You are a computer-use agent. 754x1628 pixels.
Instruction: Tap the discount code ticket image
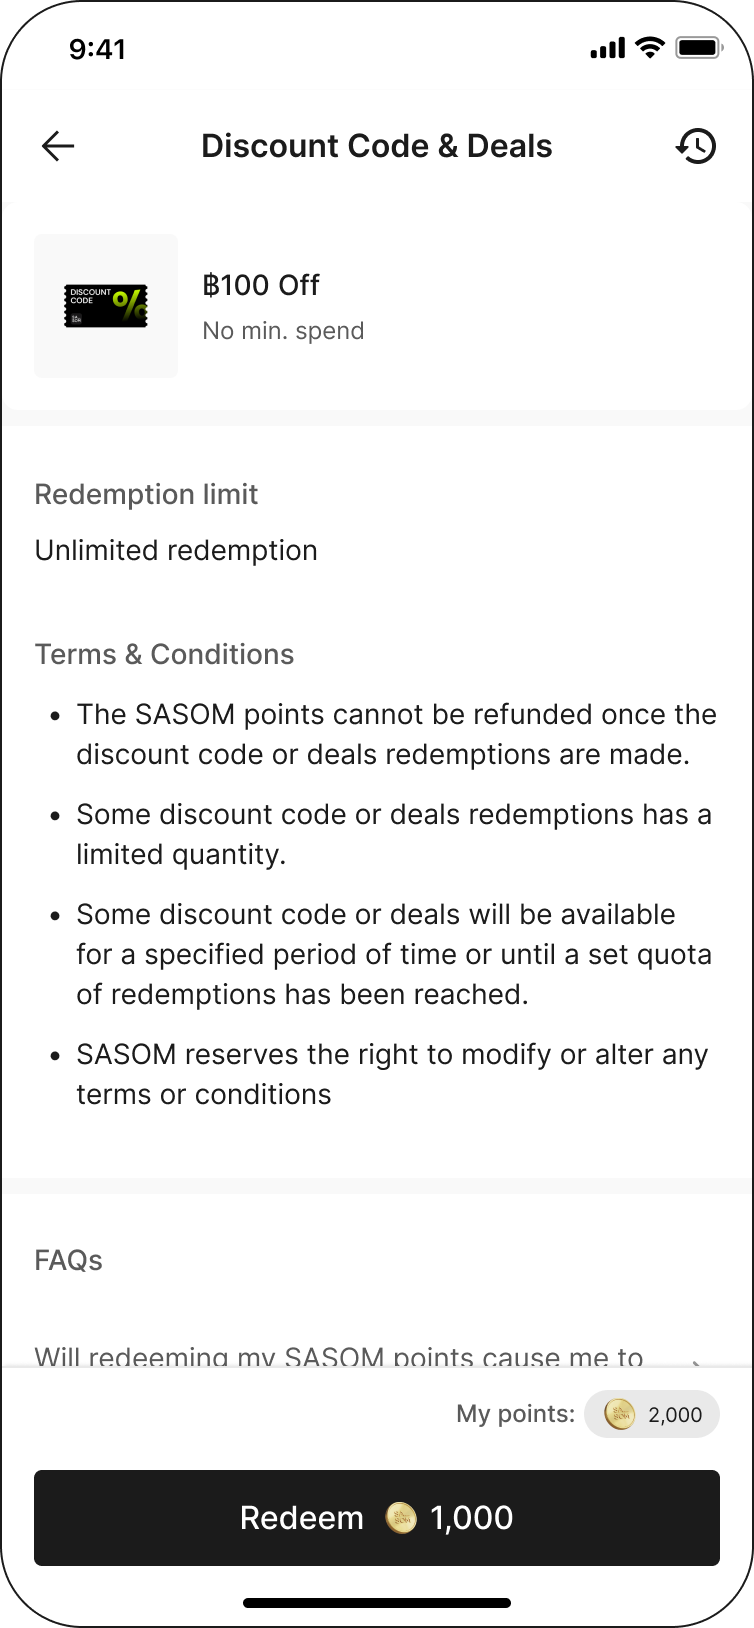(x=106, y=306)
